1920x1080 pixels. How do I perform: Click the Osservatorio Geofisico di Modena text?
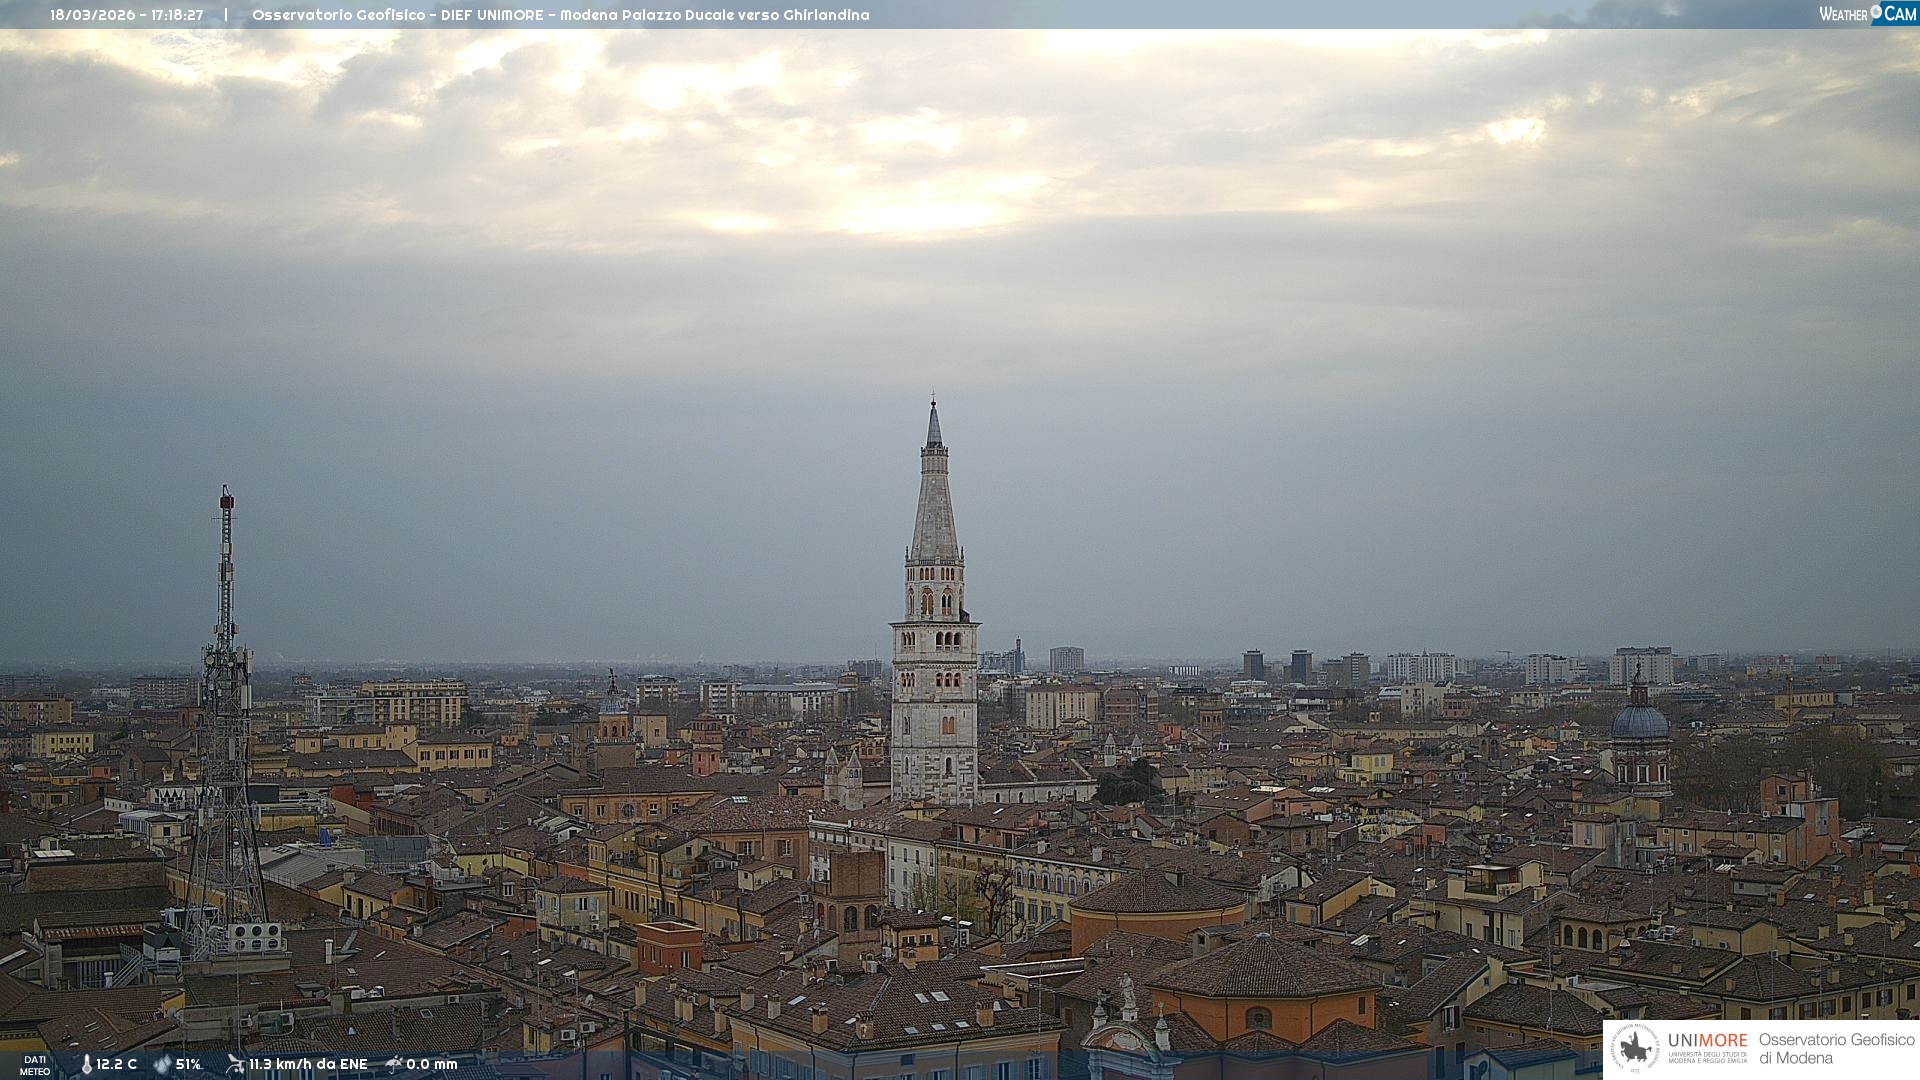pyautogui.click(x=1836, y=1048)
